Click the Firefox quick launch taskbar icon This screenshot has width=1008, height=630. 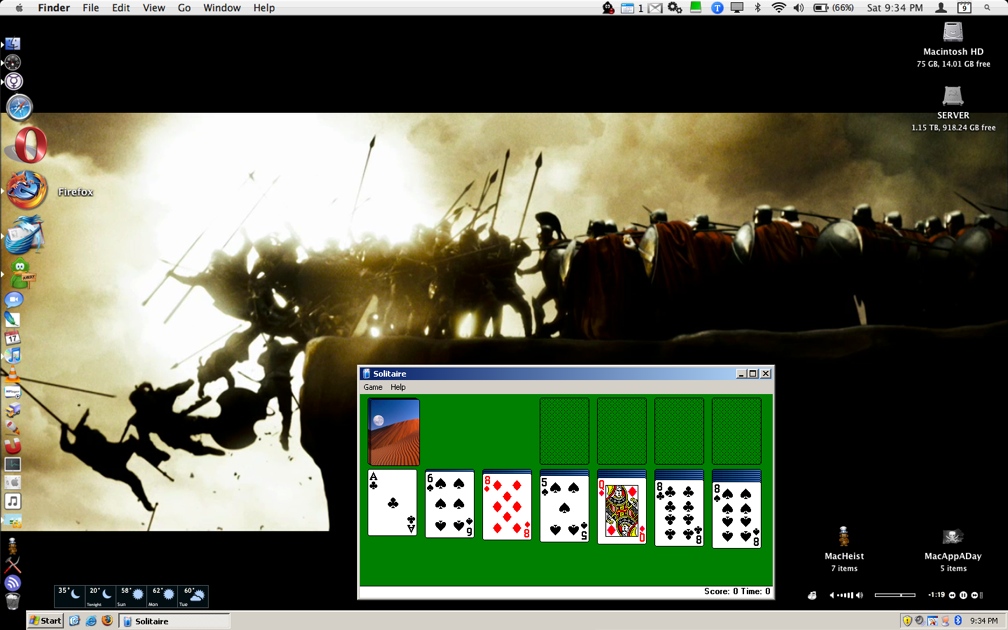coord(107,620)
